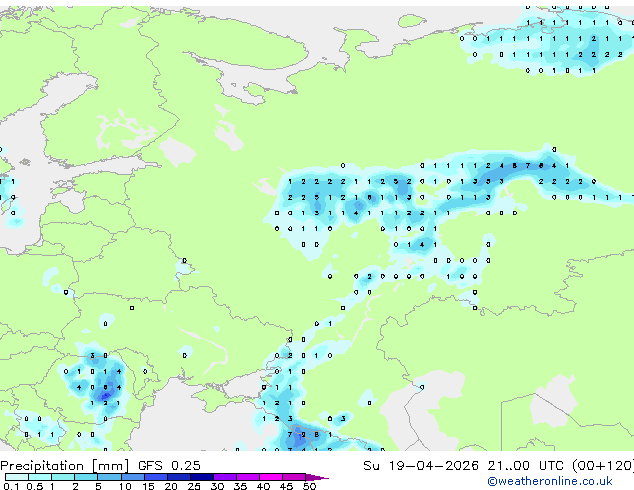The width and height of the screenshot is (634, 490).
Task: Pick the legend swatch between 10 and 15
Action: click(132, 477)
